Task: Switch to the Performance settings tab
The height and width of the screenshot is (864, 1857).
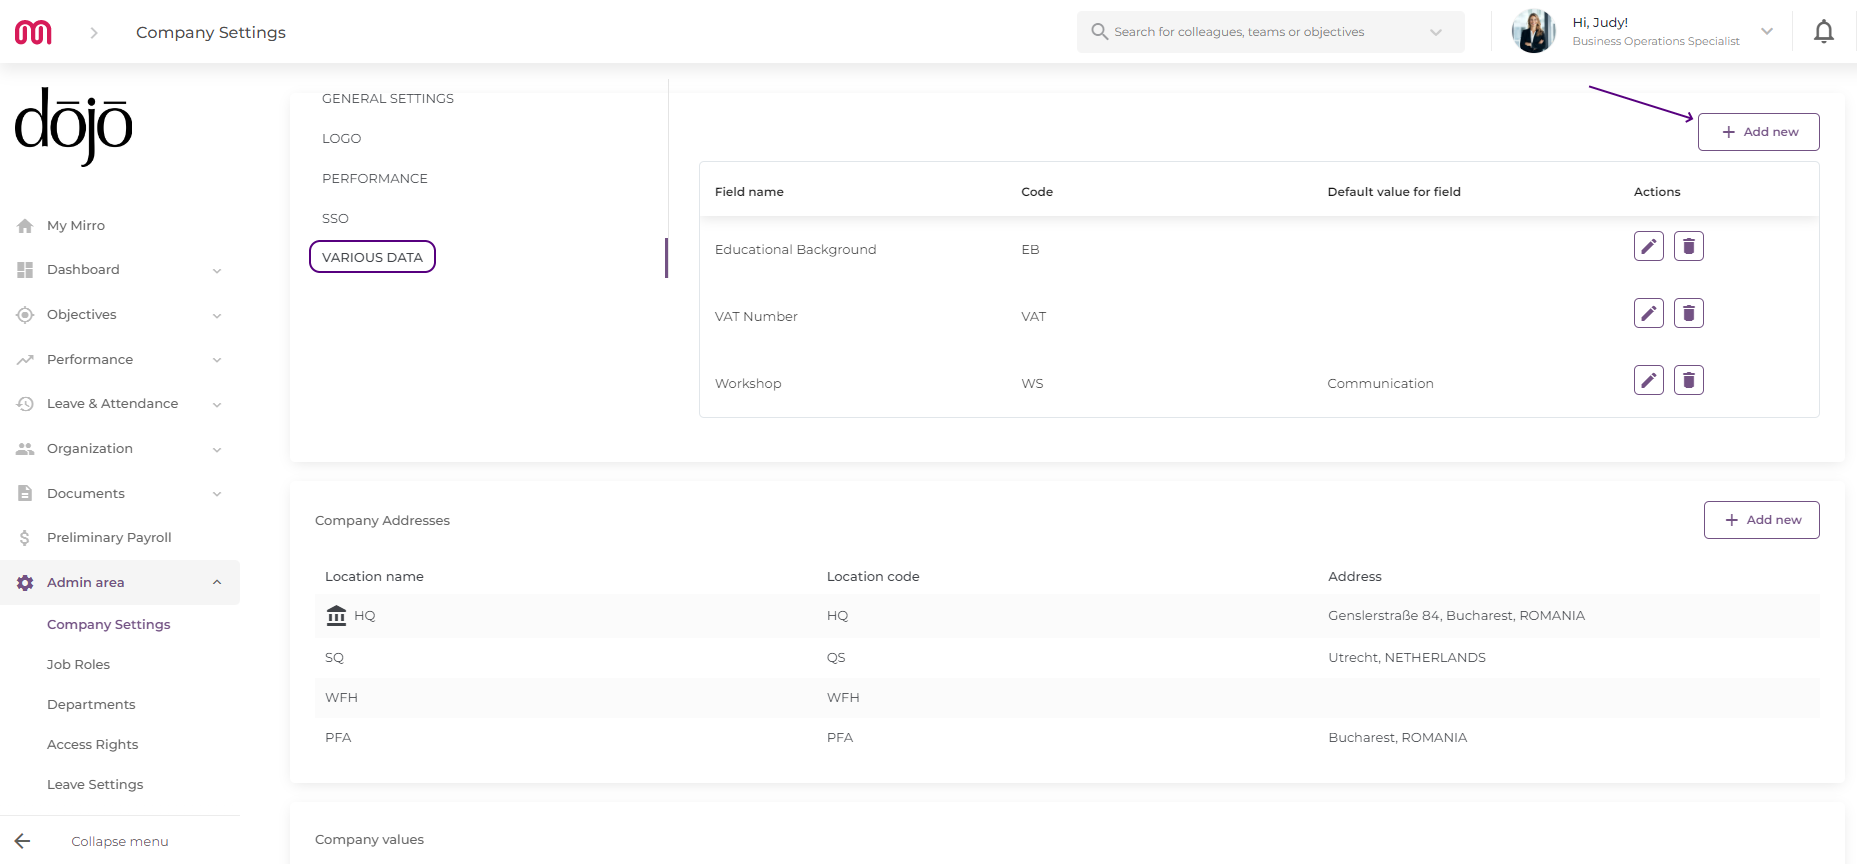Action: tap(375, 178)
